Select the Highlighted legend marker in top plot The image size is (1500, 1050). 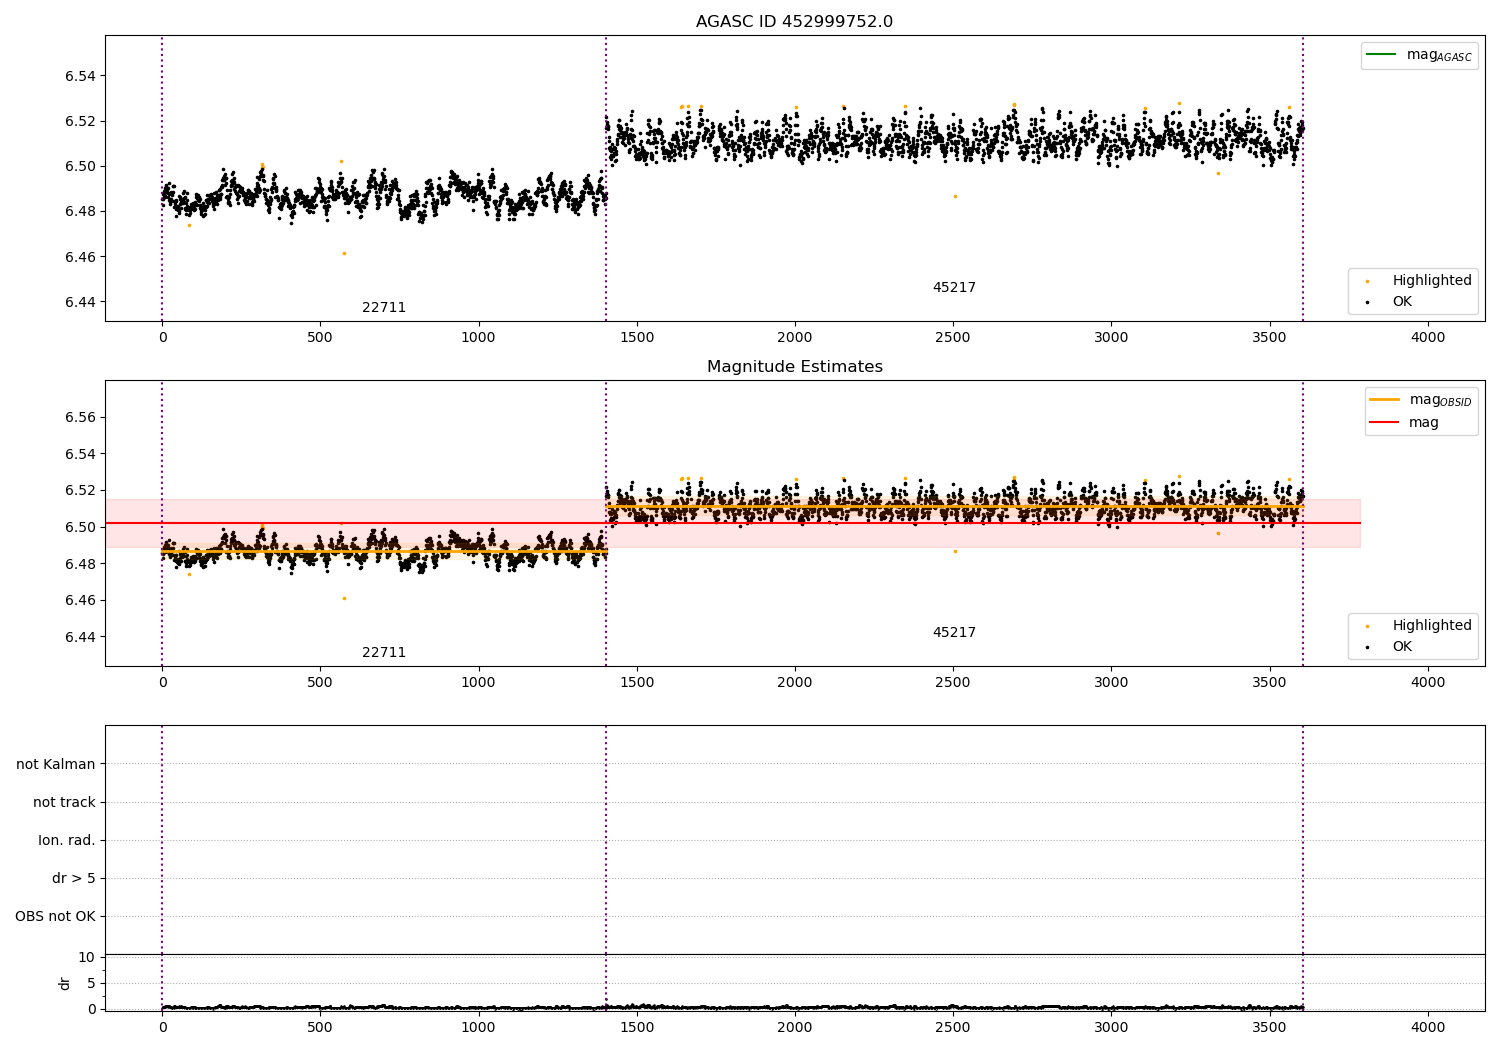1367,281
